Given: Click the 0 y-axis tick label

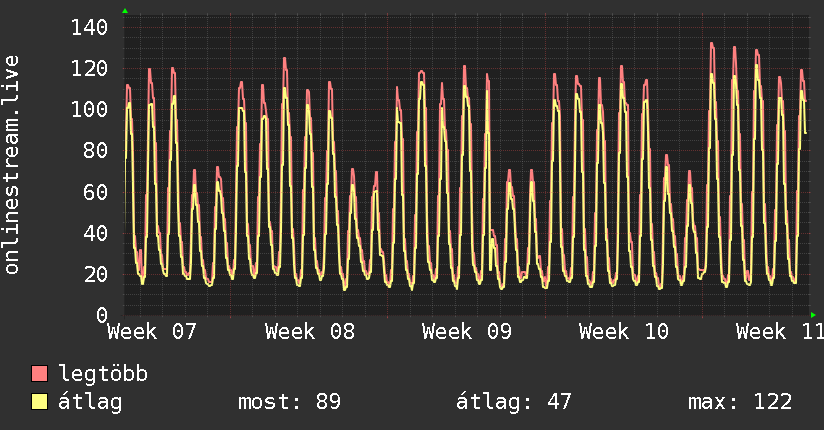Looking at the screenshot, I should [102, 315].
